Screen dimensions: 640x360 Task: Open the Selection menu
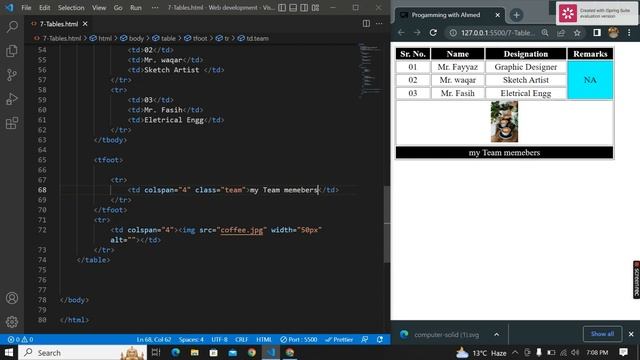pyautogui.click(x=71, y=7)
